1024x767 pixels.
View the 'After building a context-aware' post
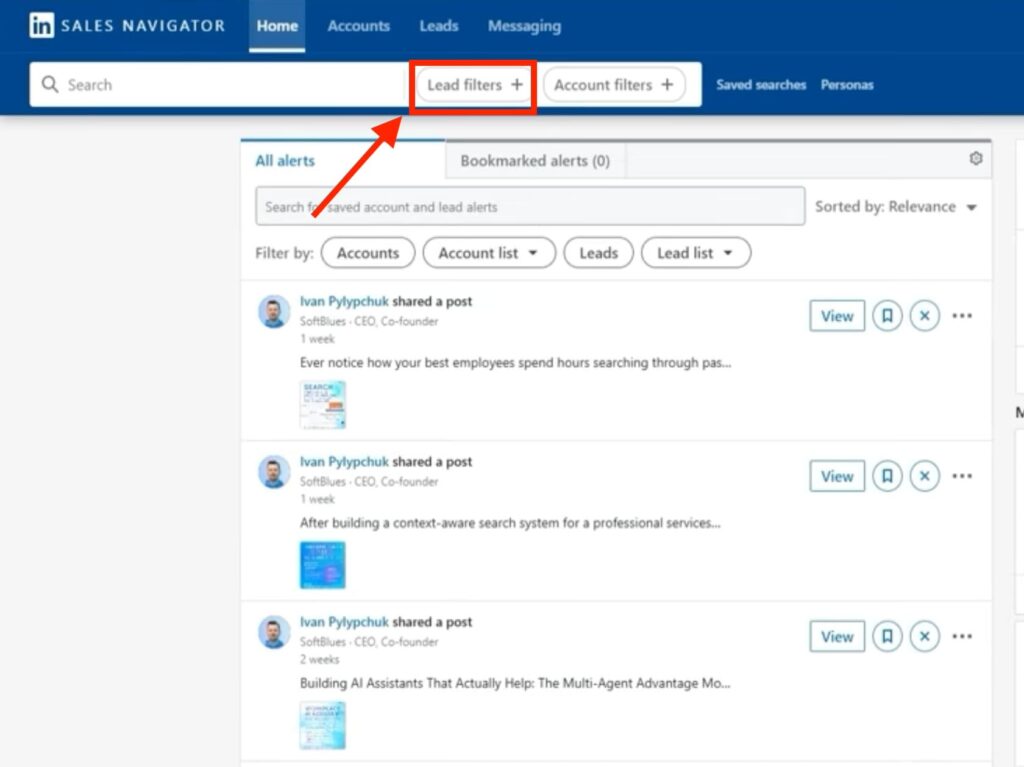[x=837, y=476]
